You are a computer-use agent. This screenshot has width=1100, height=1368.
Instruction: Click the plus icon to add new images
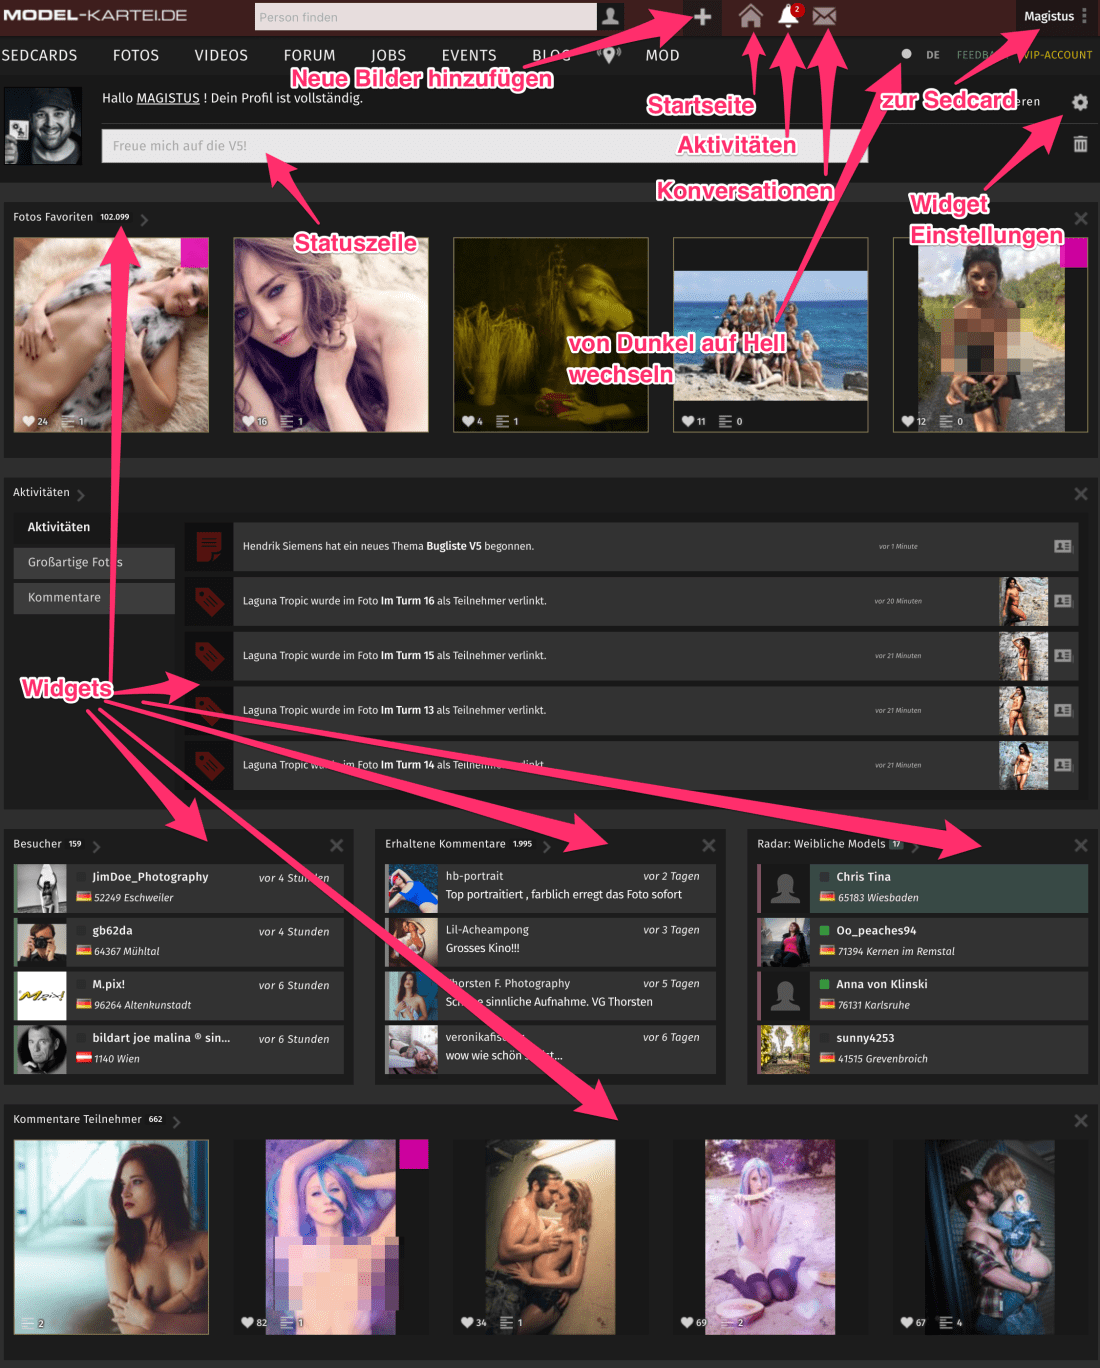coord(703,17)
